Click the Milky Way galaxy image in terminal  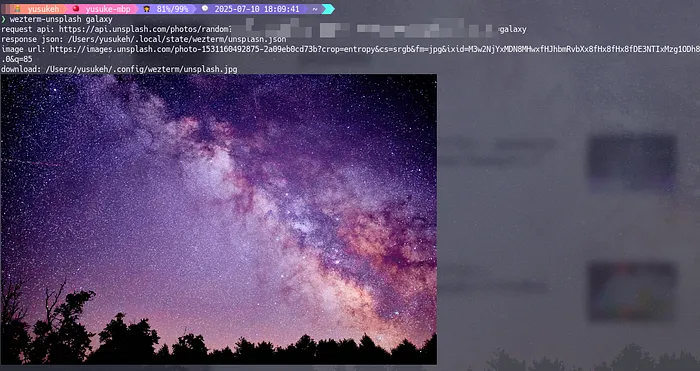point(219,219)
